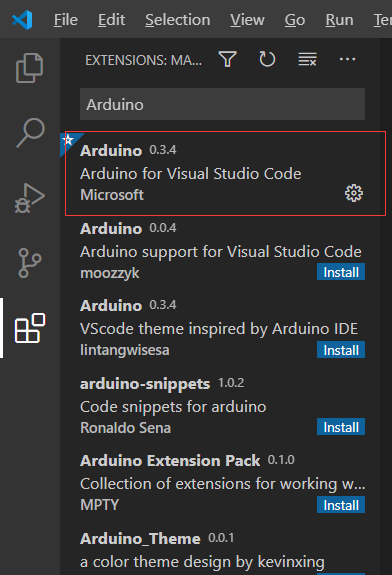Click the Arduino extension search field
Image resolution: width=392 pixels, height=575 pixels.
point(222,104)
